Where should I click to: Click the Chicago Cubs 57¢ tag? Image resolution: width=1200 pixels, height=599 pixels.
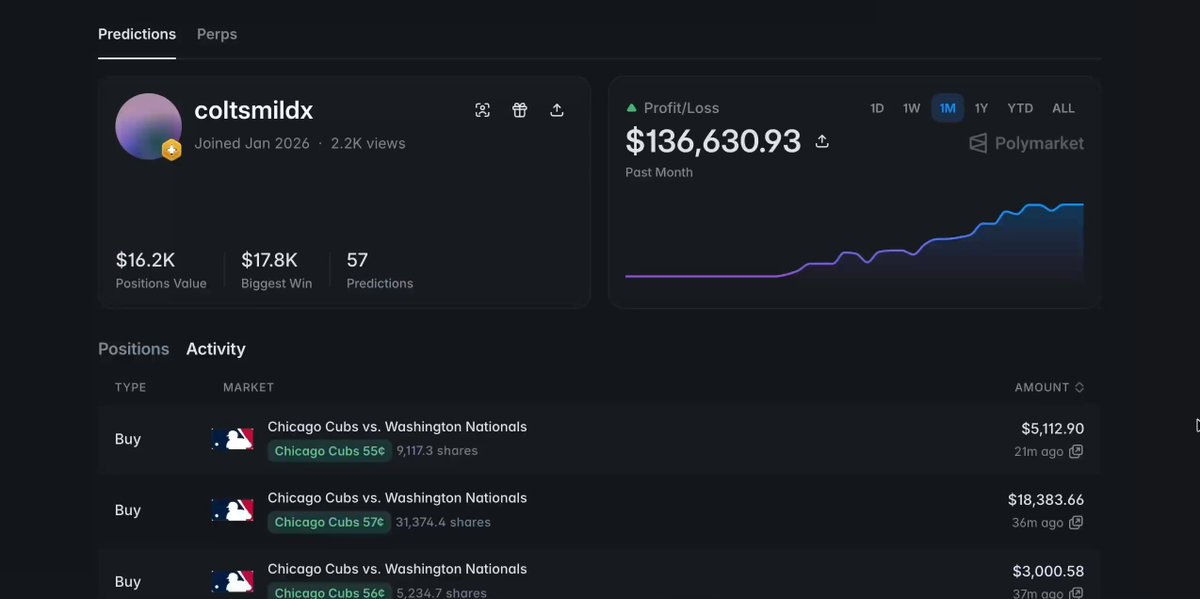[x=330, y=522]
